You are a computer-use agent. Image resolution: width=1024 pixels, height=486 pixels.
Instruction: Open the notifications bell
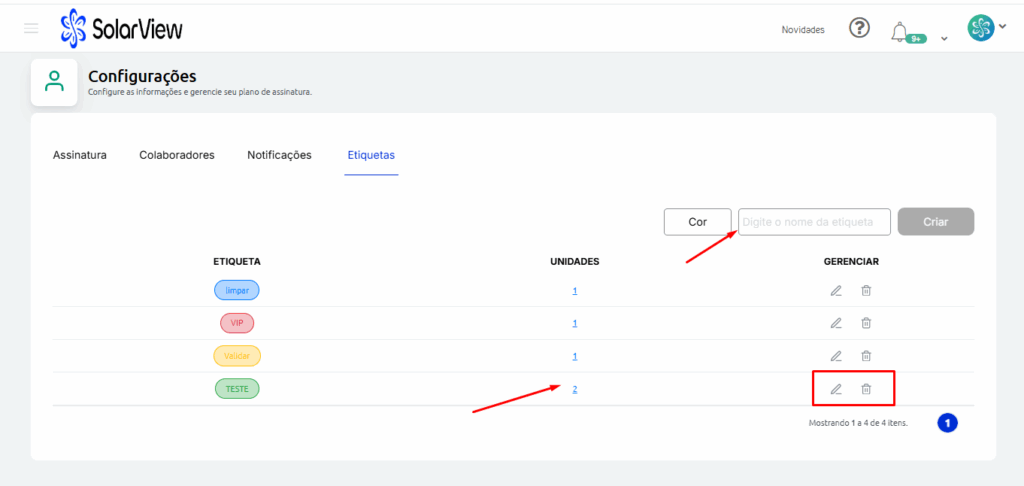tap(899, 31)
